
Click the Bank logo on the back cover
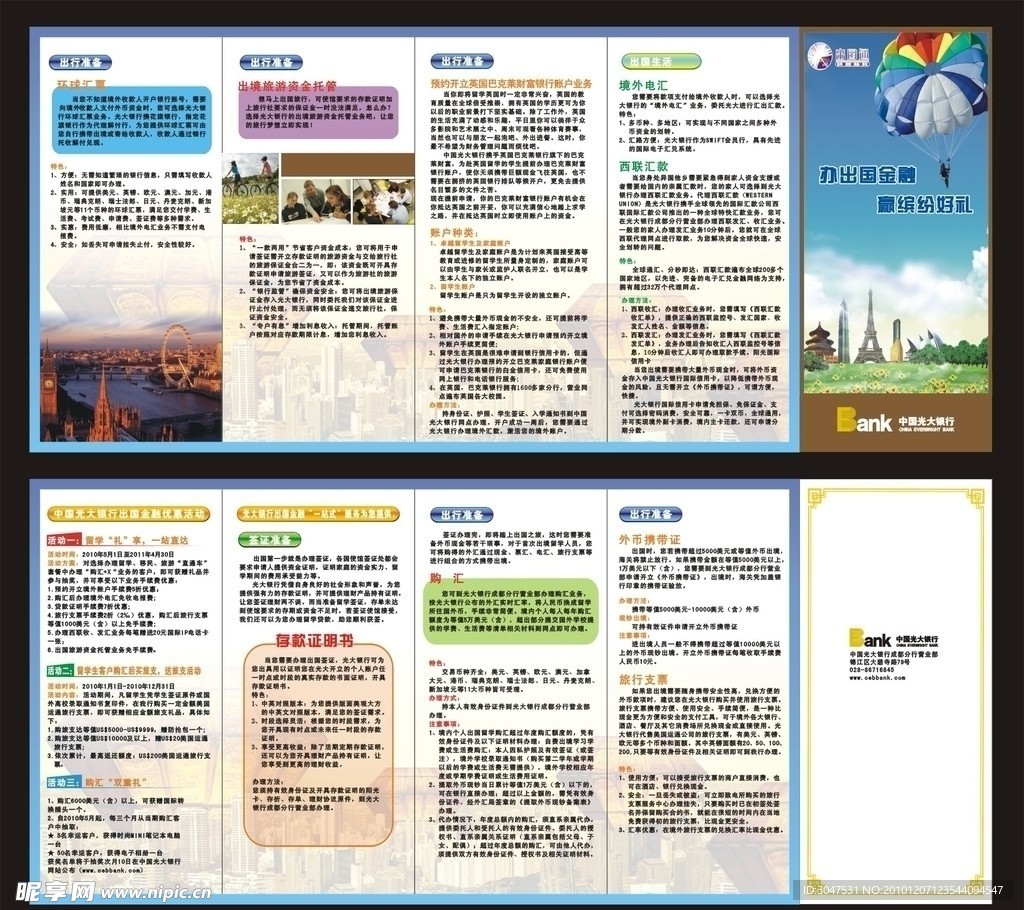click(893, 638)
